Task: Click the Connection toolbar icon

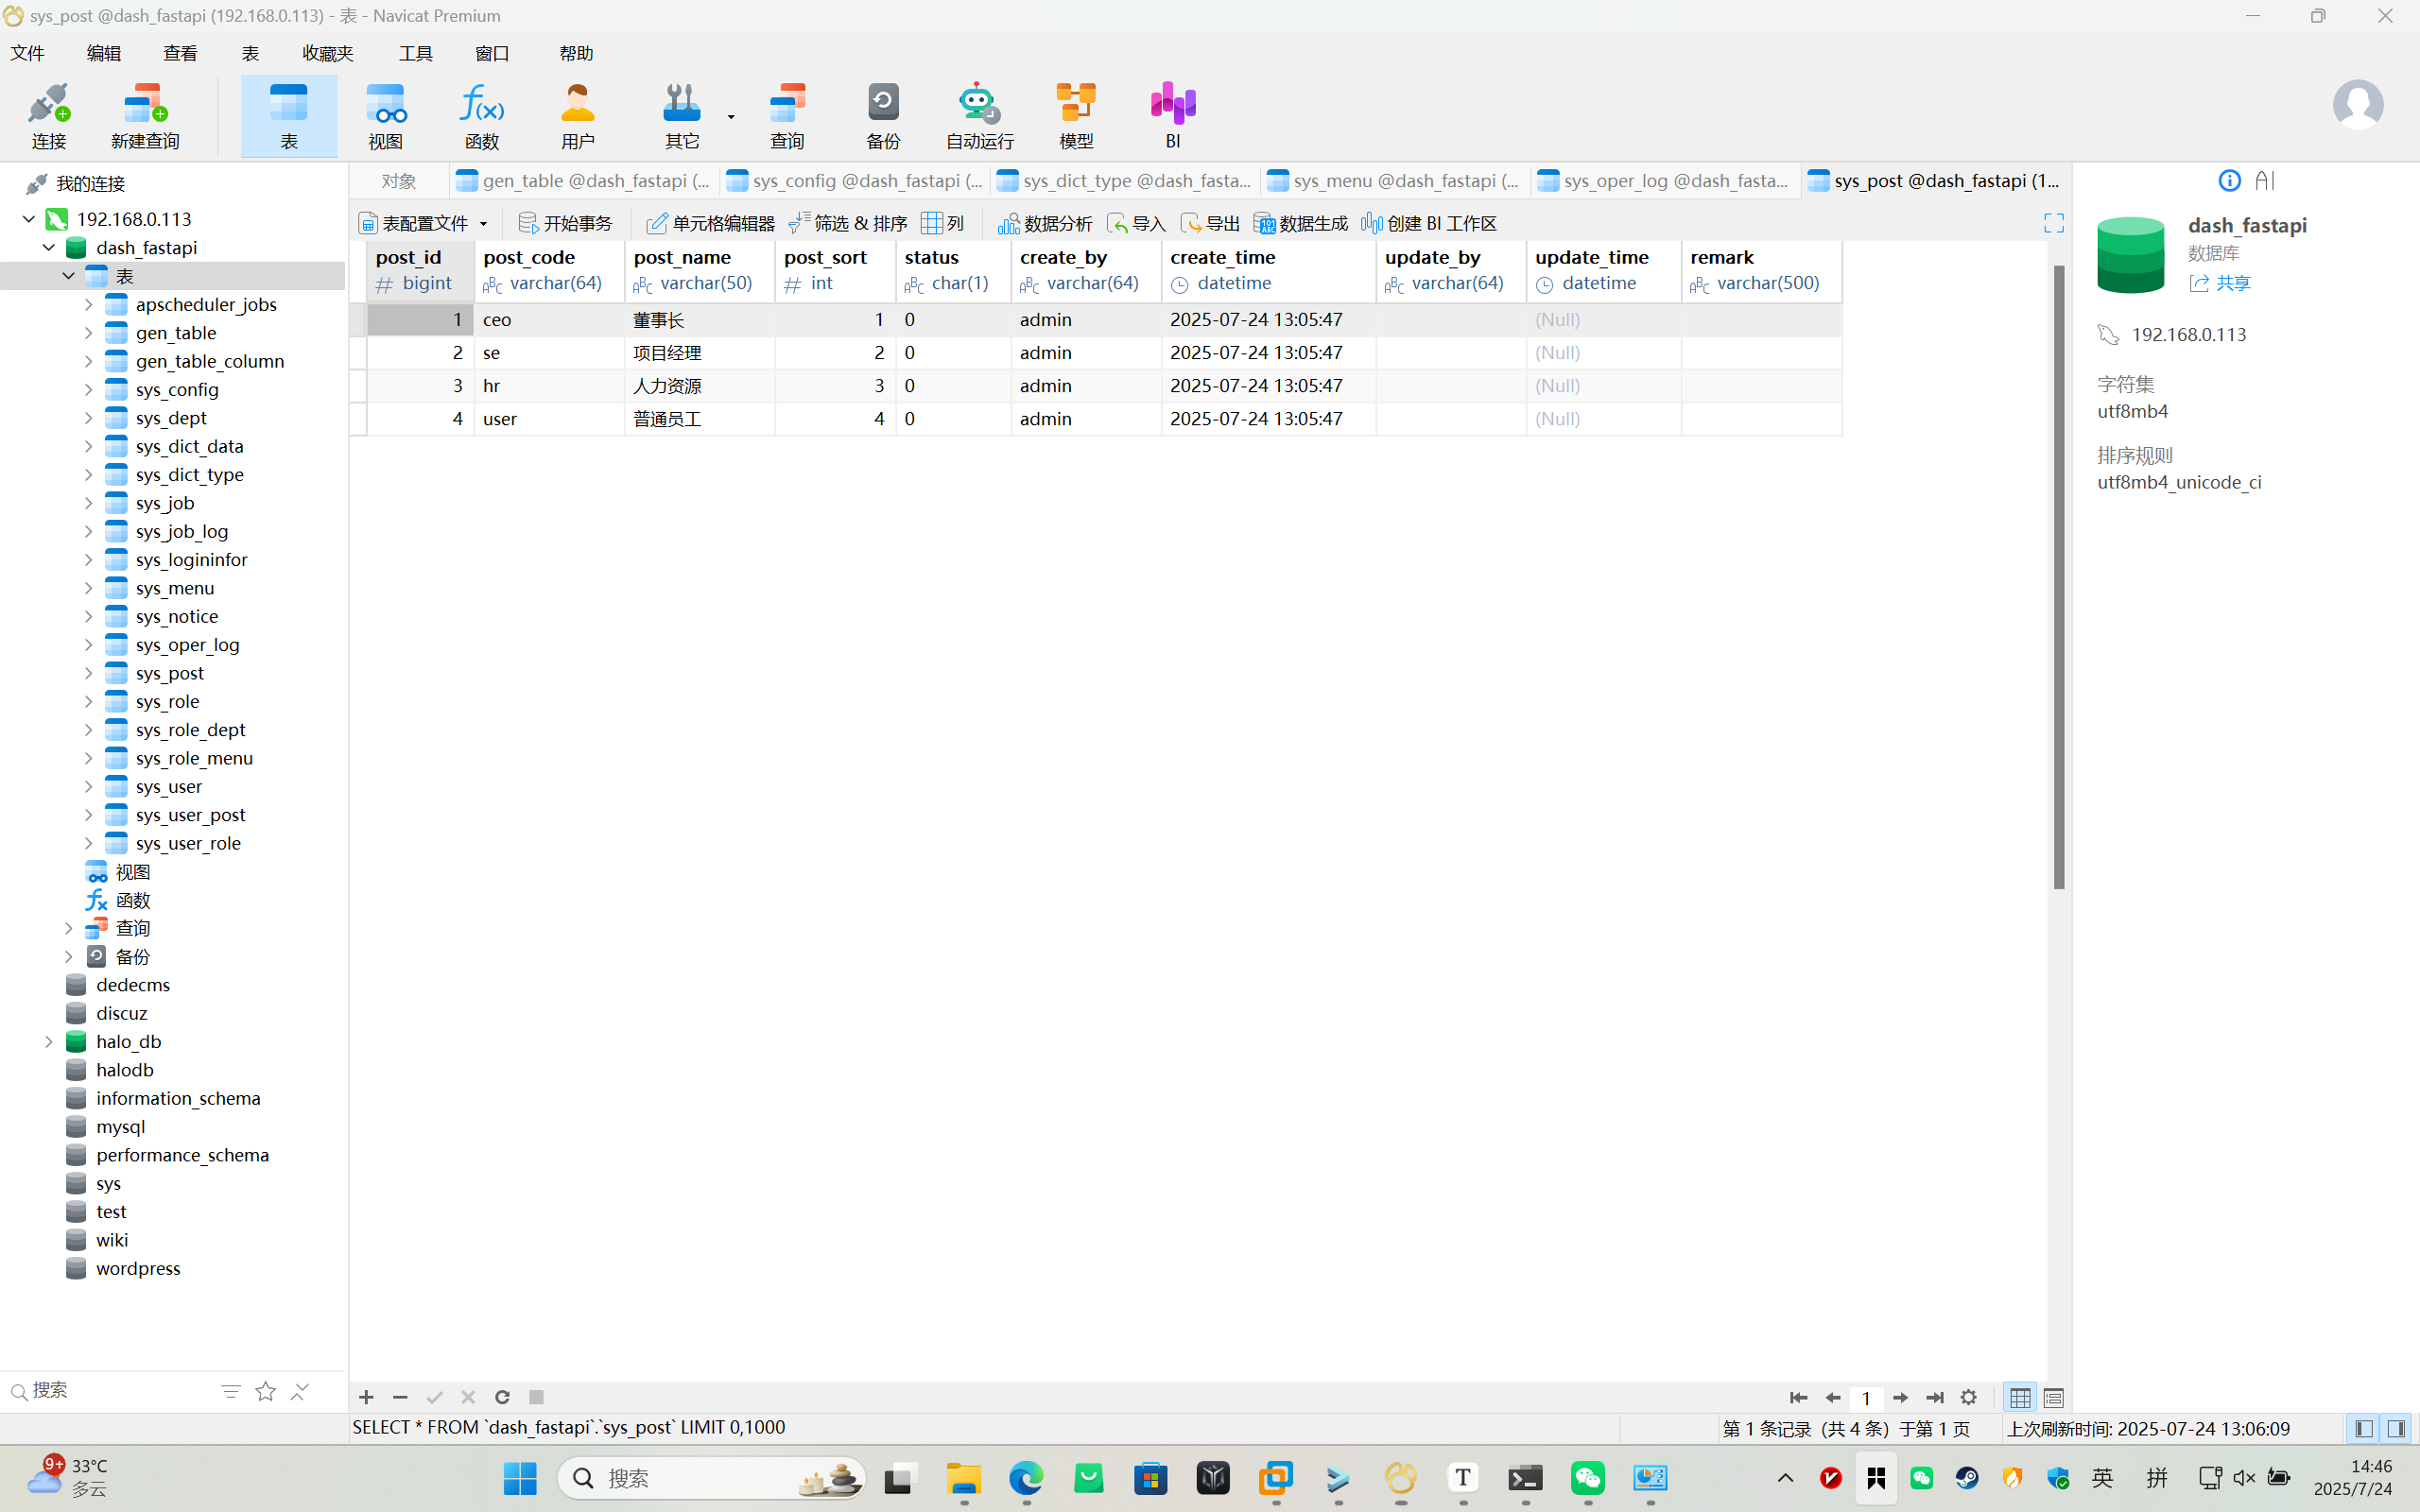Action: point(48,116)
